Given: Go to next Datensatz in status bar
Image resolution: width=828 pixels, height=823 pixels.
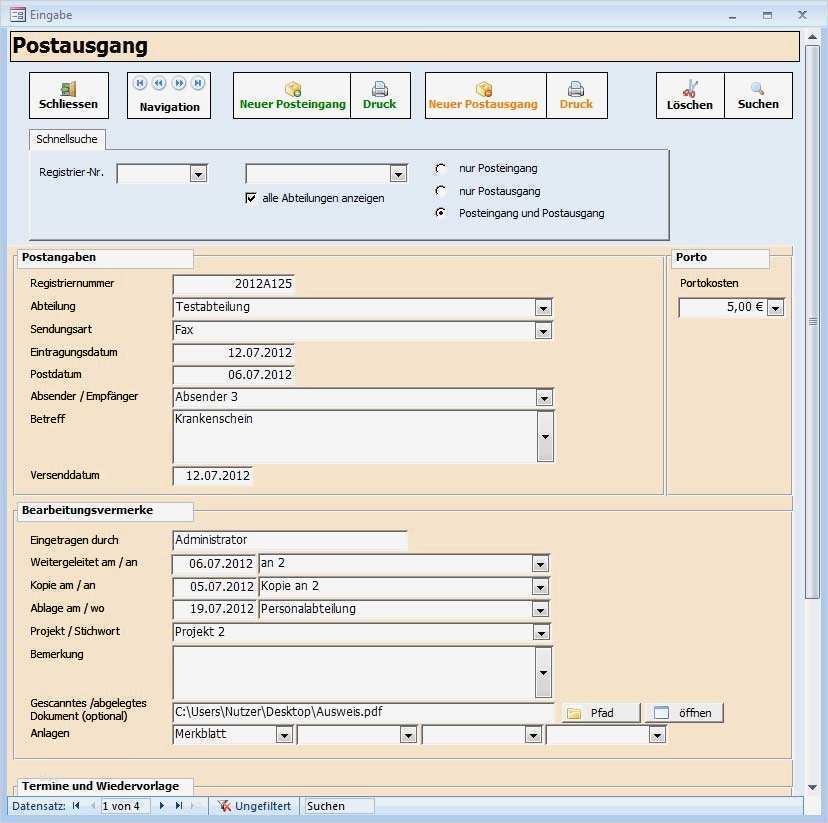Looking at the screenshot, I should (x=162, y=806).
